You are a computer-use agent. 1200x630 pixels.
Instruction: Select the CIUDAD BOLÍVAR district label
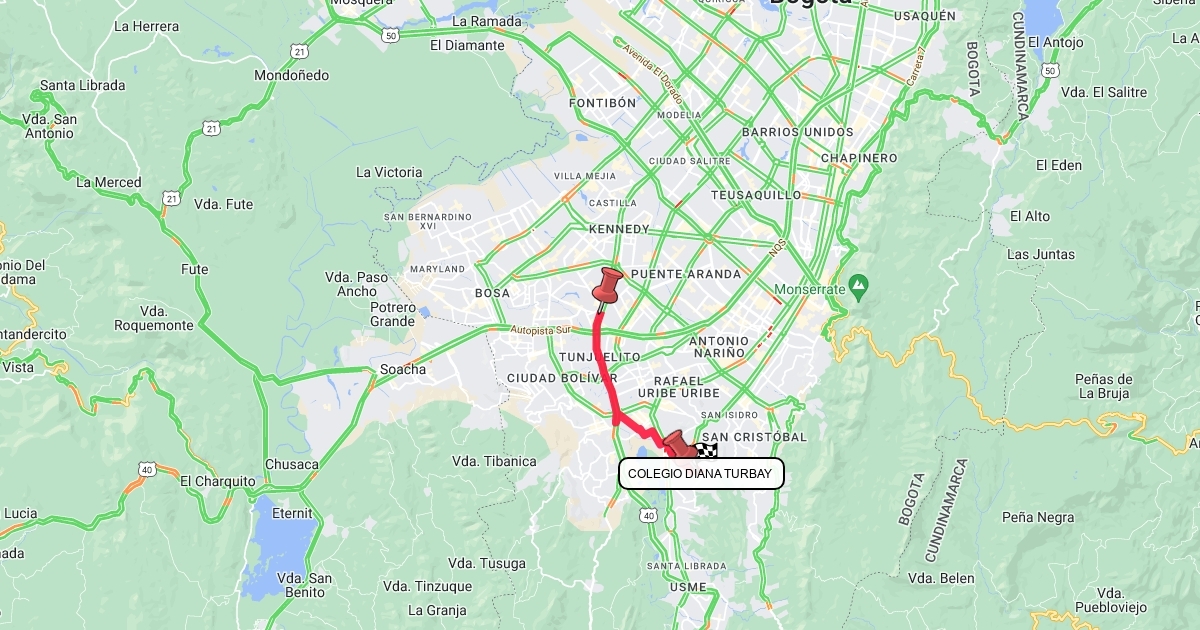click(562, 378)
